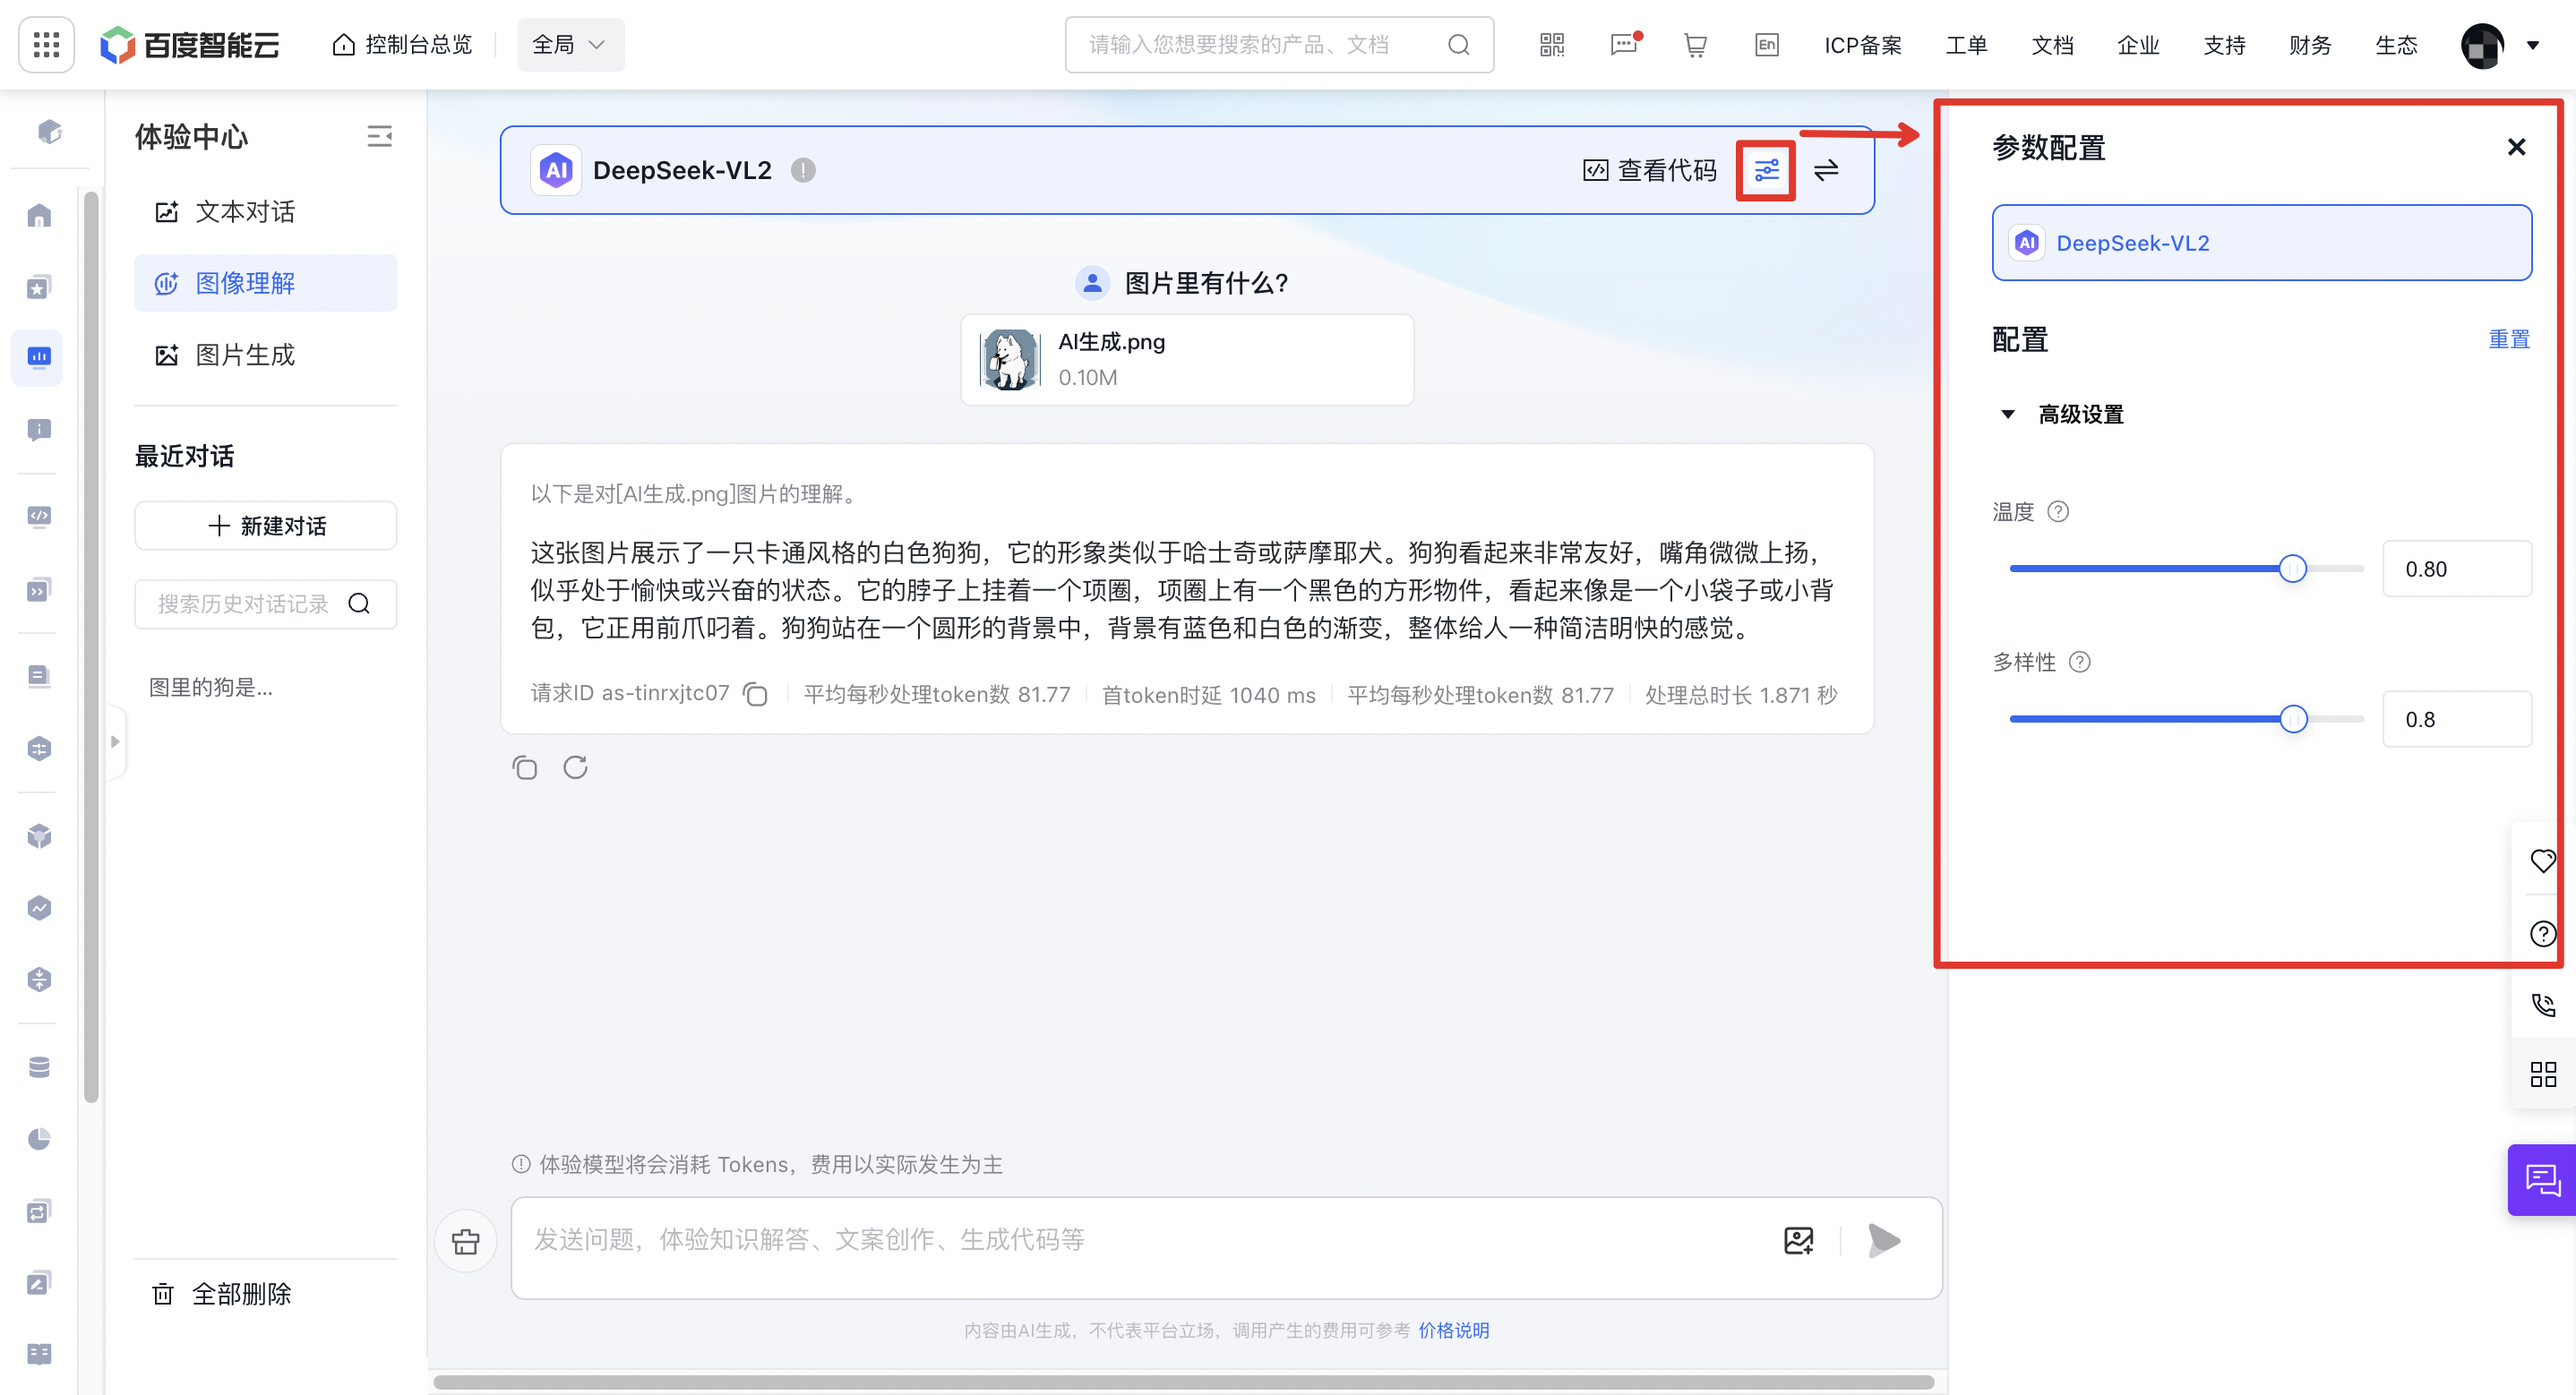The image size is (2576, 1395).
Task: Open 生态 in the top navigation
Action: point(2396,45)
